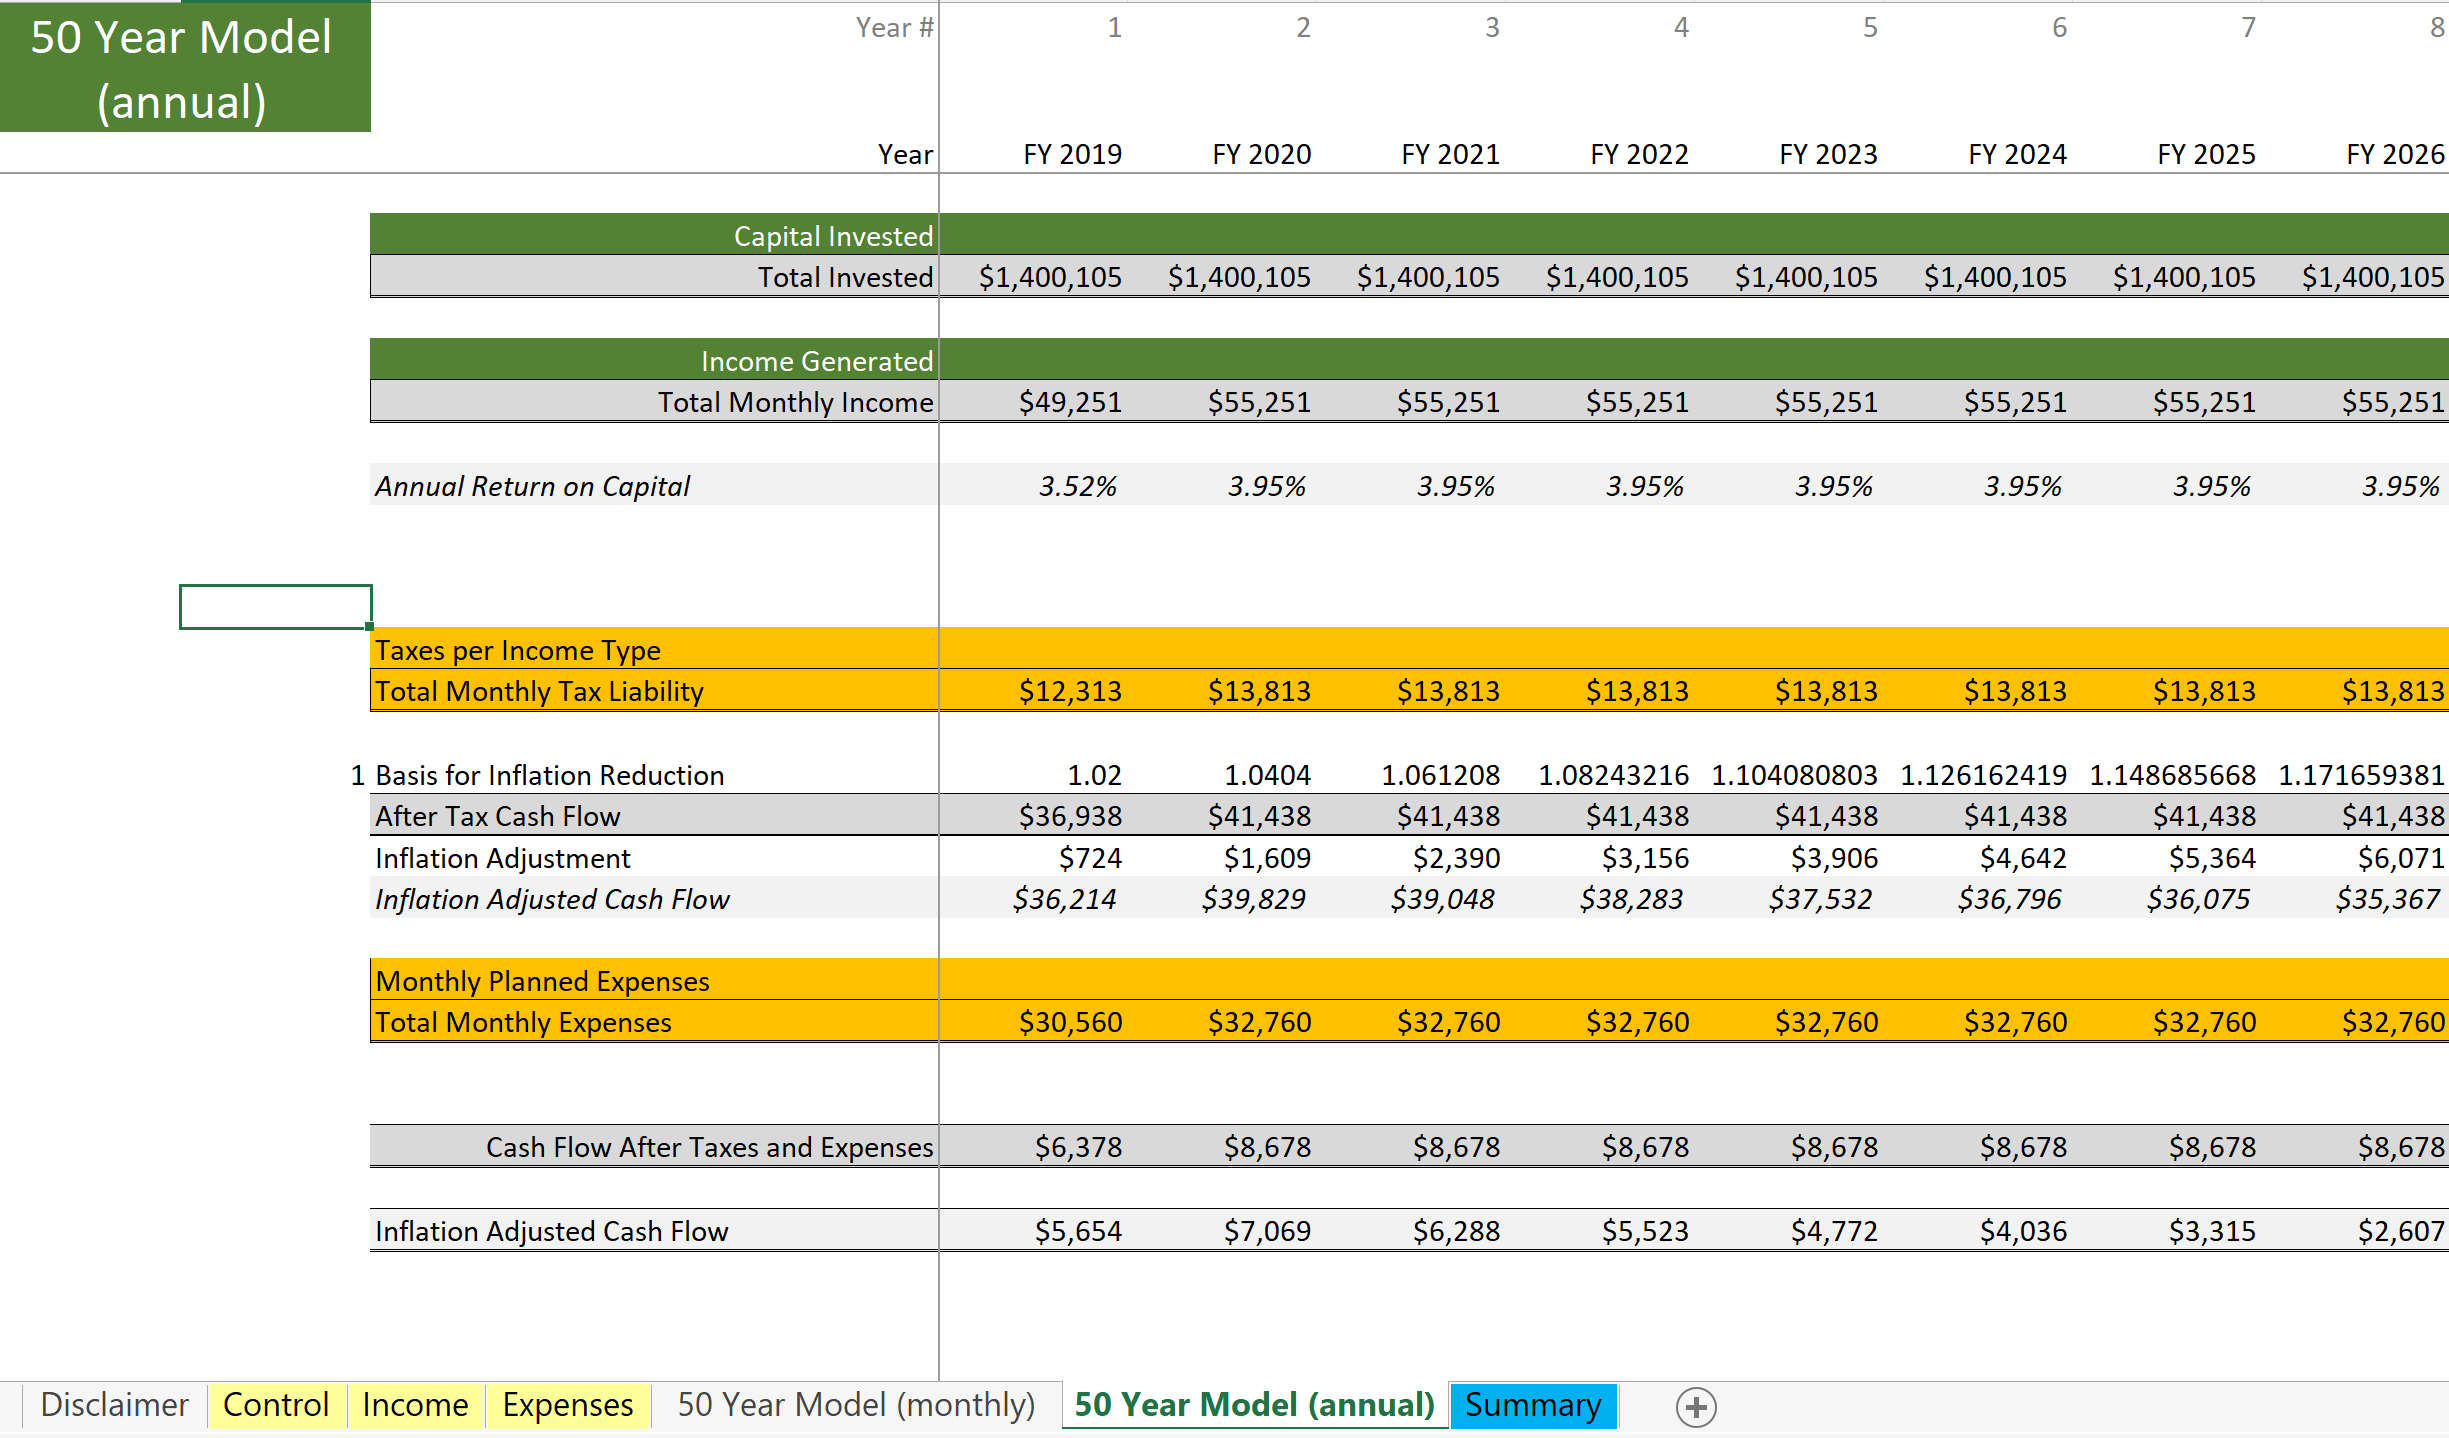
Task: Select the FY 2025 column header
Action: tap(2206, 154)
